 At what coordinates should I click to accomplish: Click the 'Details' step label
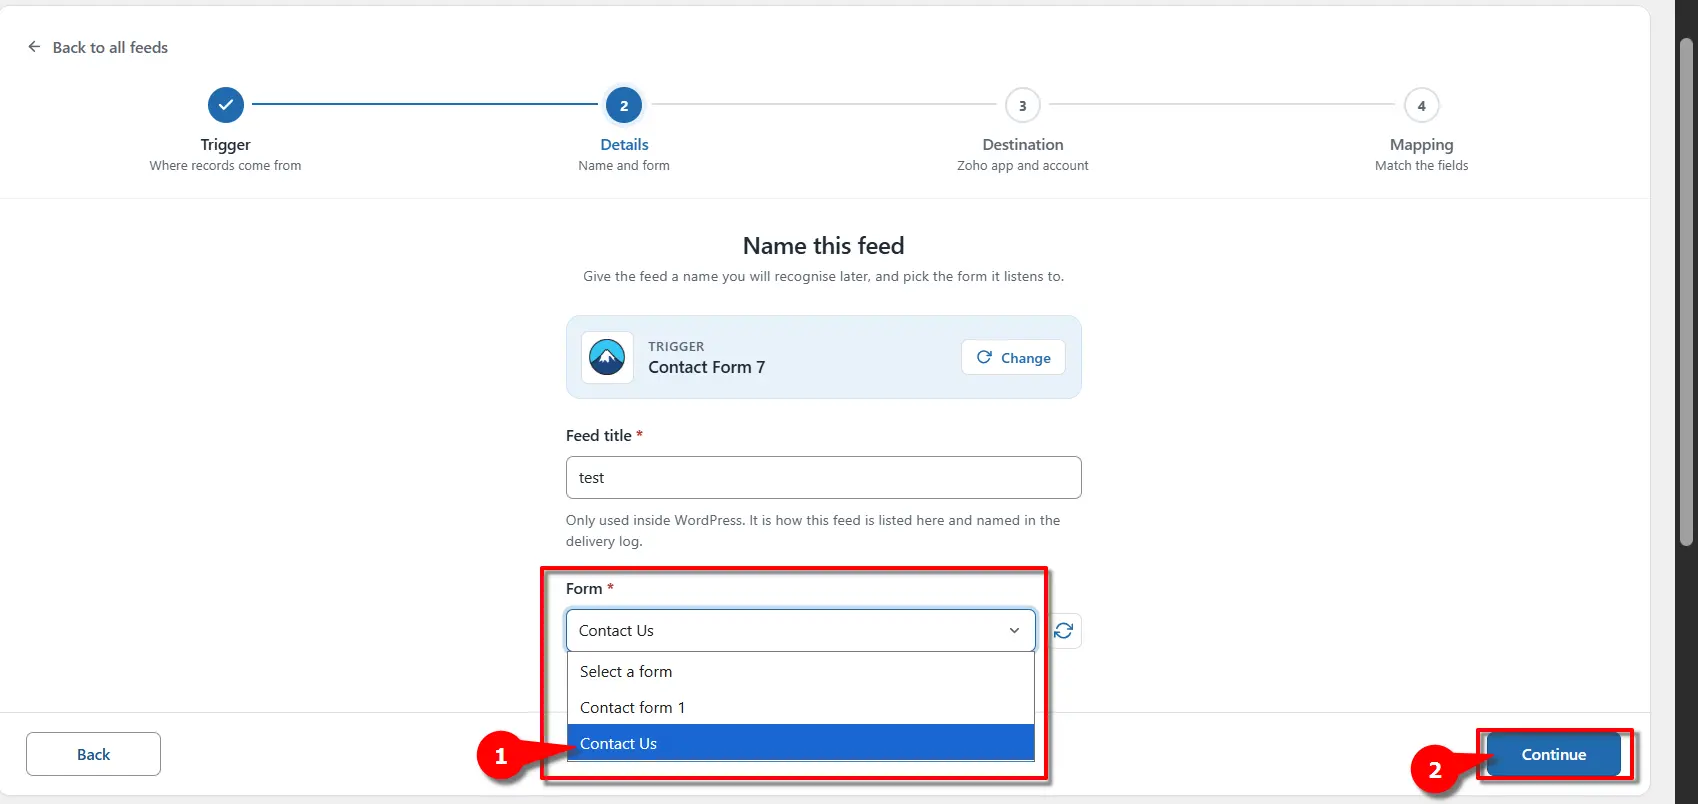click(x=624, y=145)
